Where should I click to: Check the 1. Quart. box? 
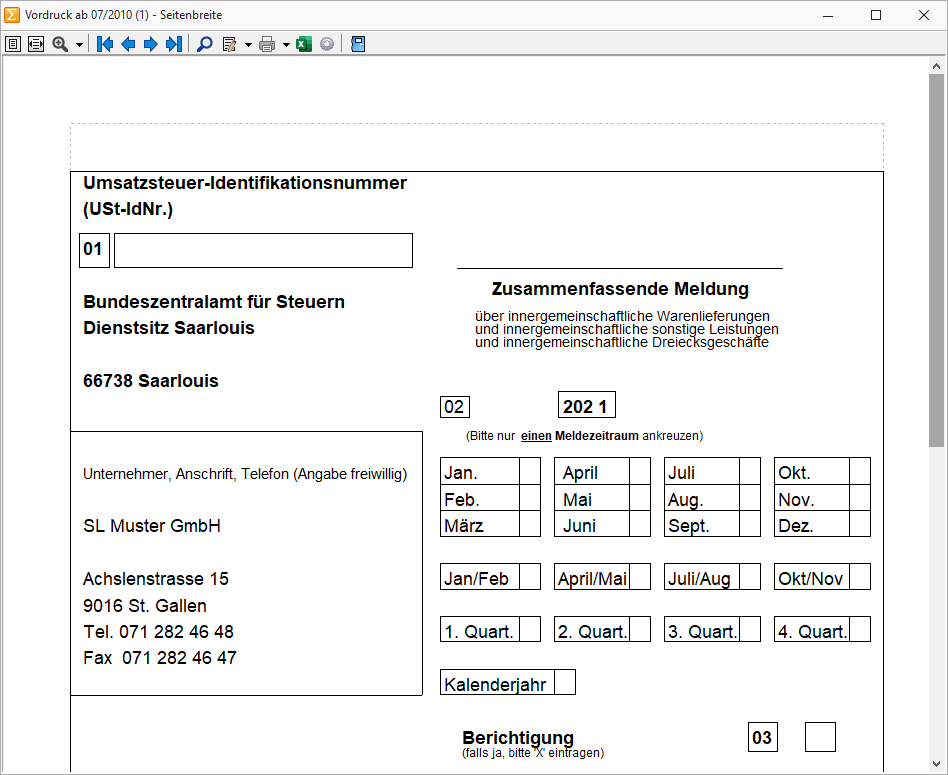(530, 629)
